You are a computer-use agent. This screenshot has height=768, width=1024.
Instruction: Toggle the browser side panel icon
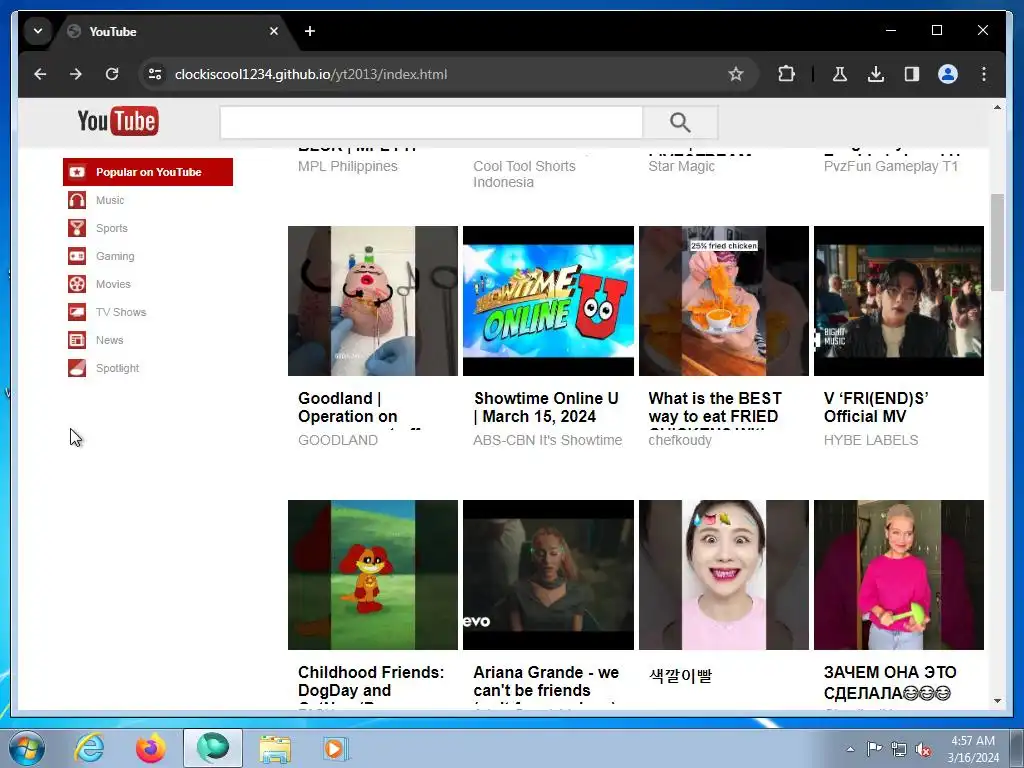click(x=912, y=74)
